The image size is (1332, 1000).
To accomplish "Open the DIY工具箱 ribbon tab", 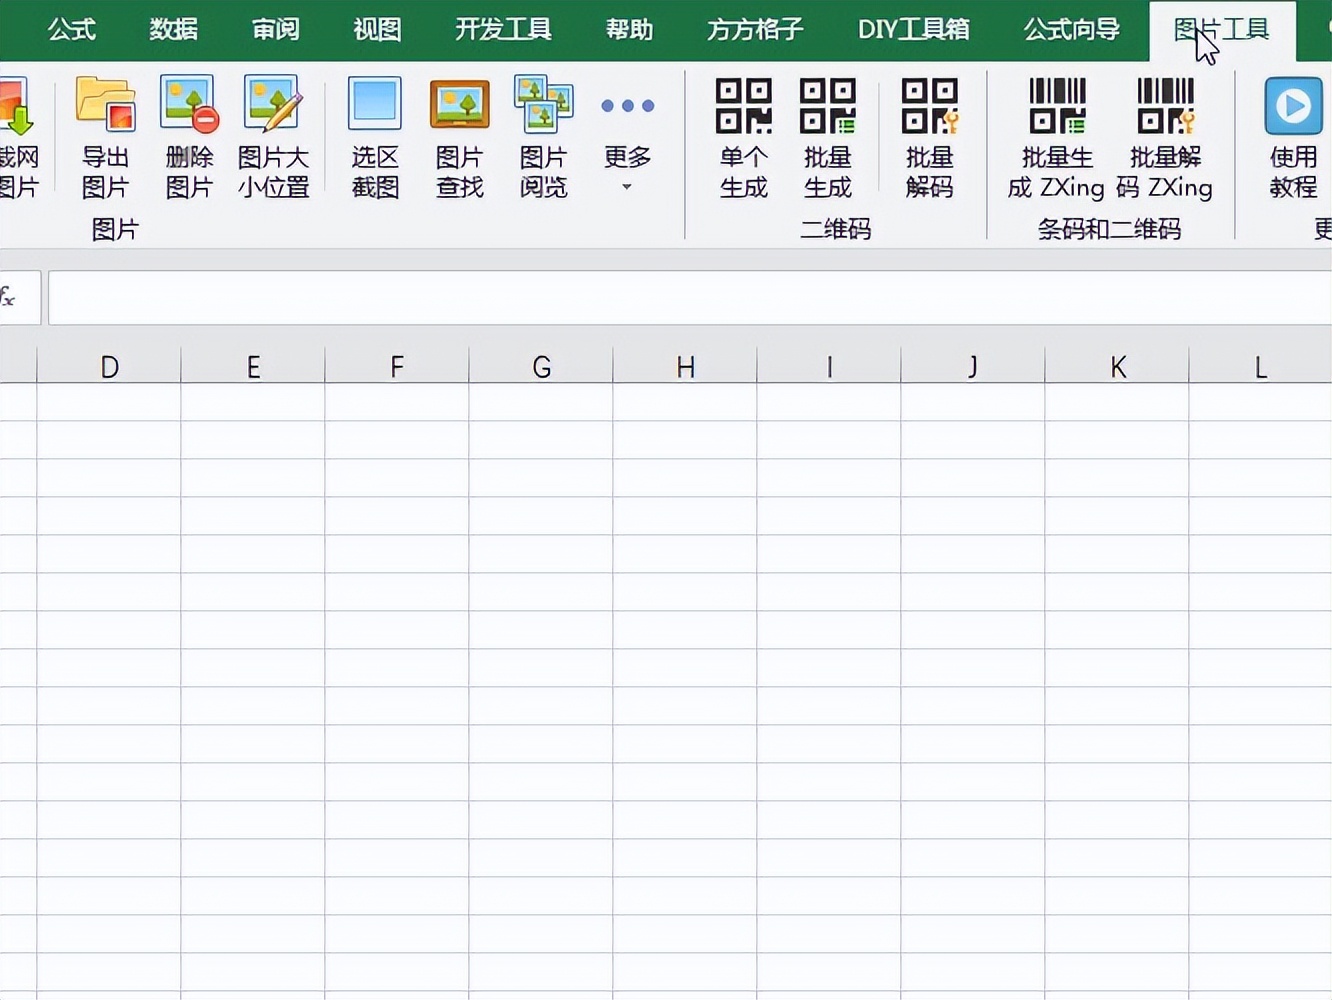I will coord(913,30).
